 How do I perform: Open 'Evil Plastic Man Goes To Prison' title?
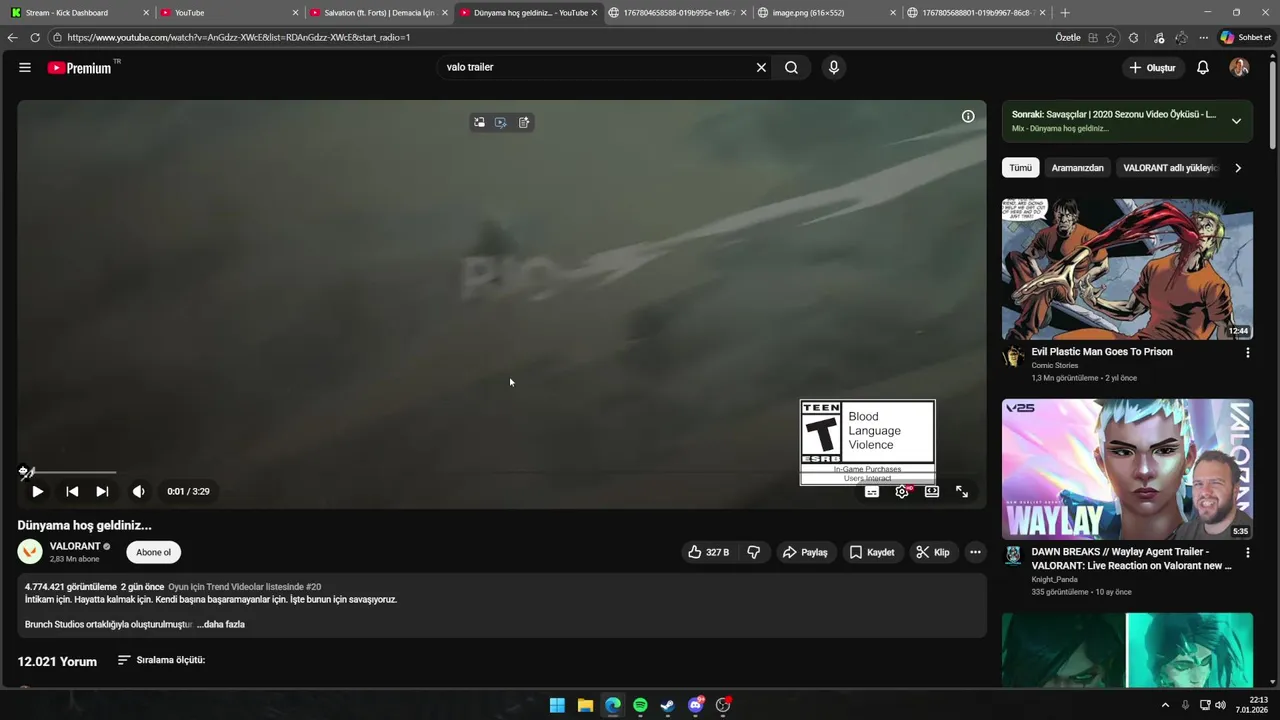pos(1102,352)
